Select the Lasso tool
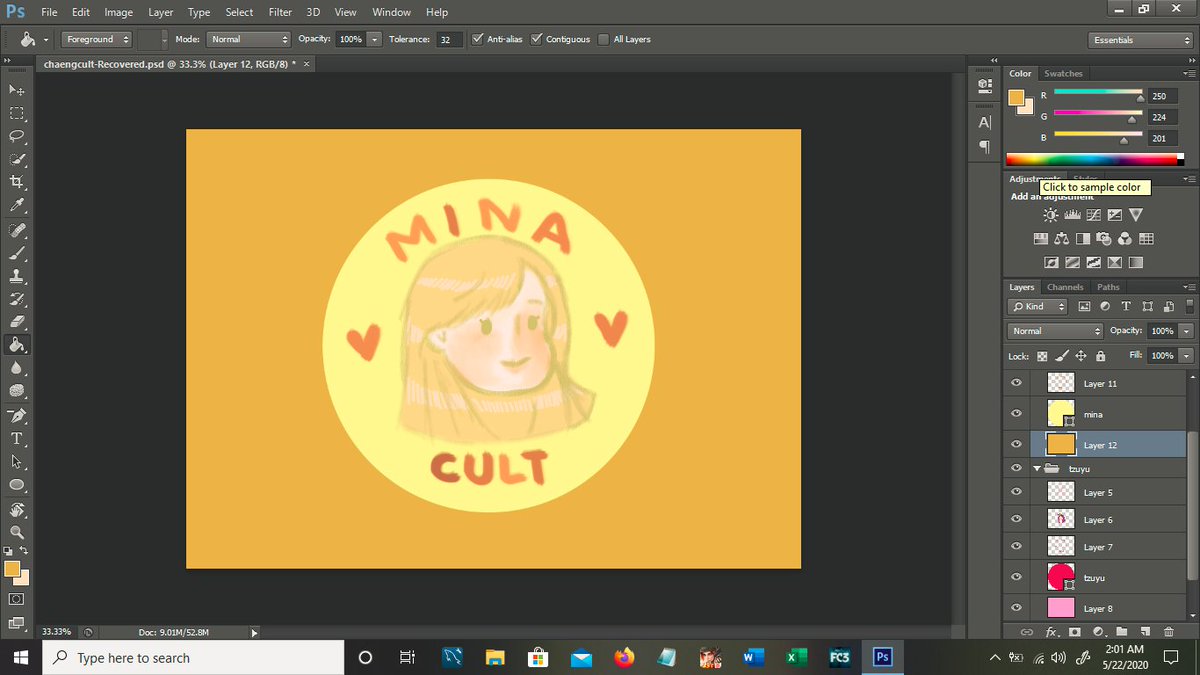The width and height of the screenshot is (1200, 675). 17,136
